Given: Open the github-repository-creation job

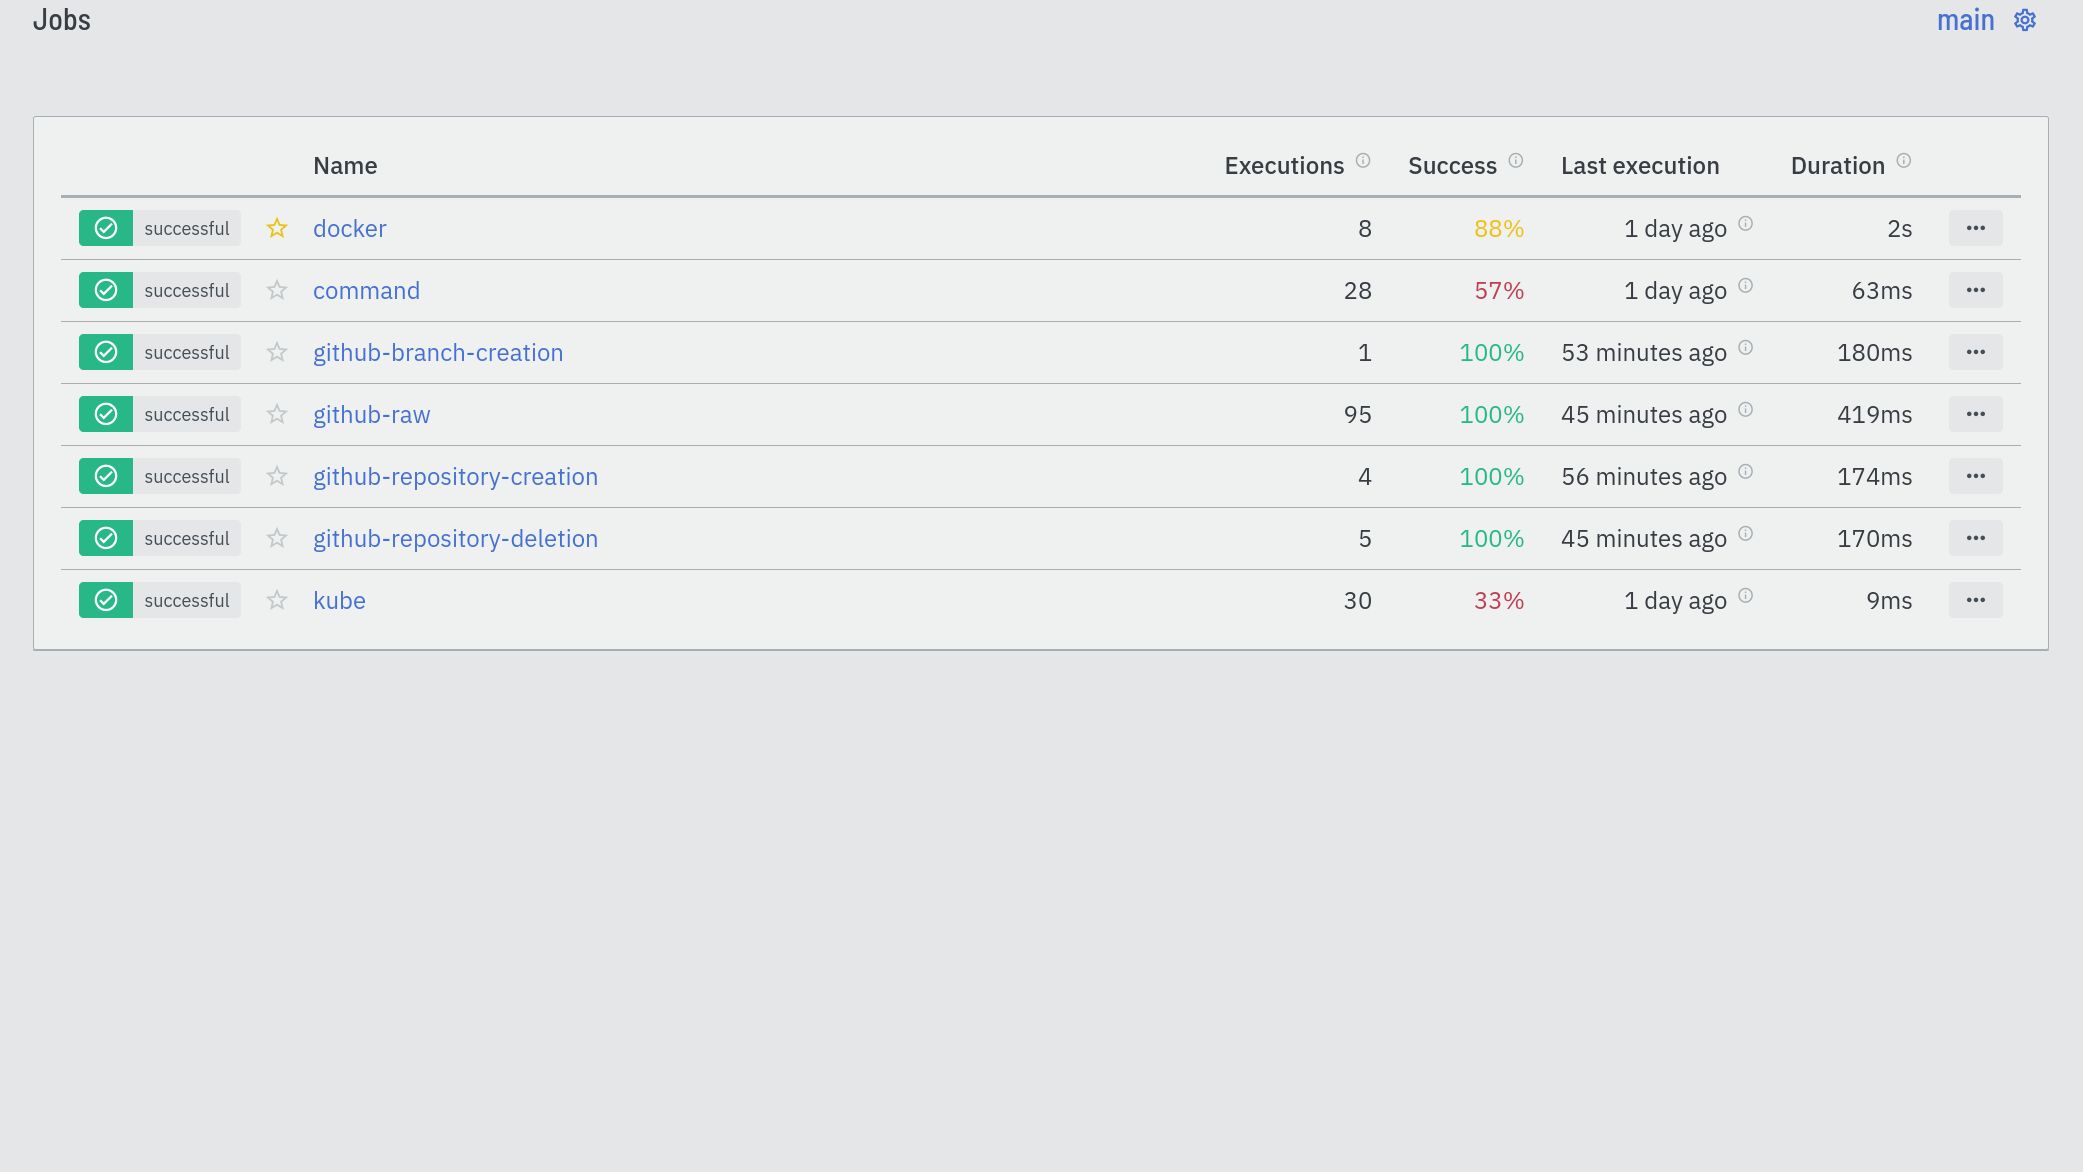Looking at the screenshot, I should 455,476.
